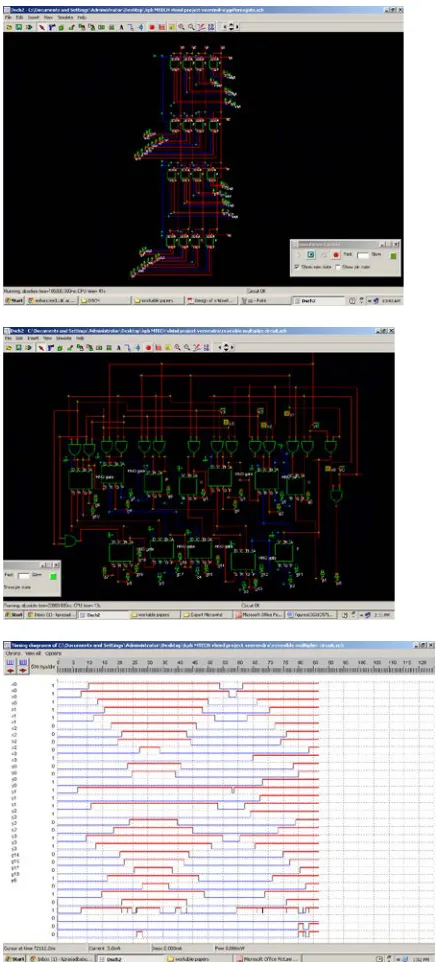Click time ruler at top of timing diagram
Viewport: 436px width, 962px height.
245,666
